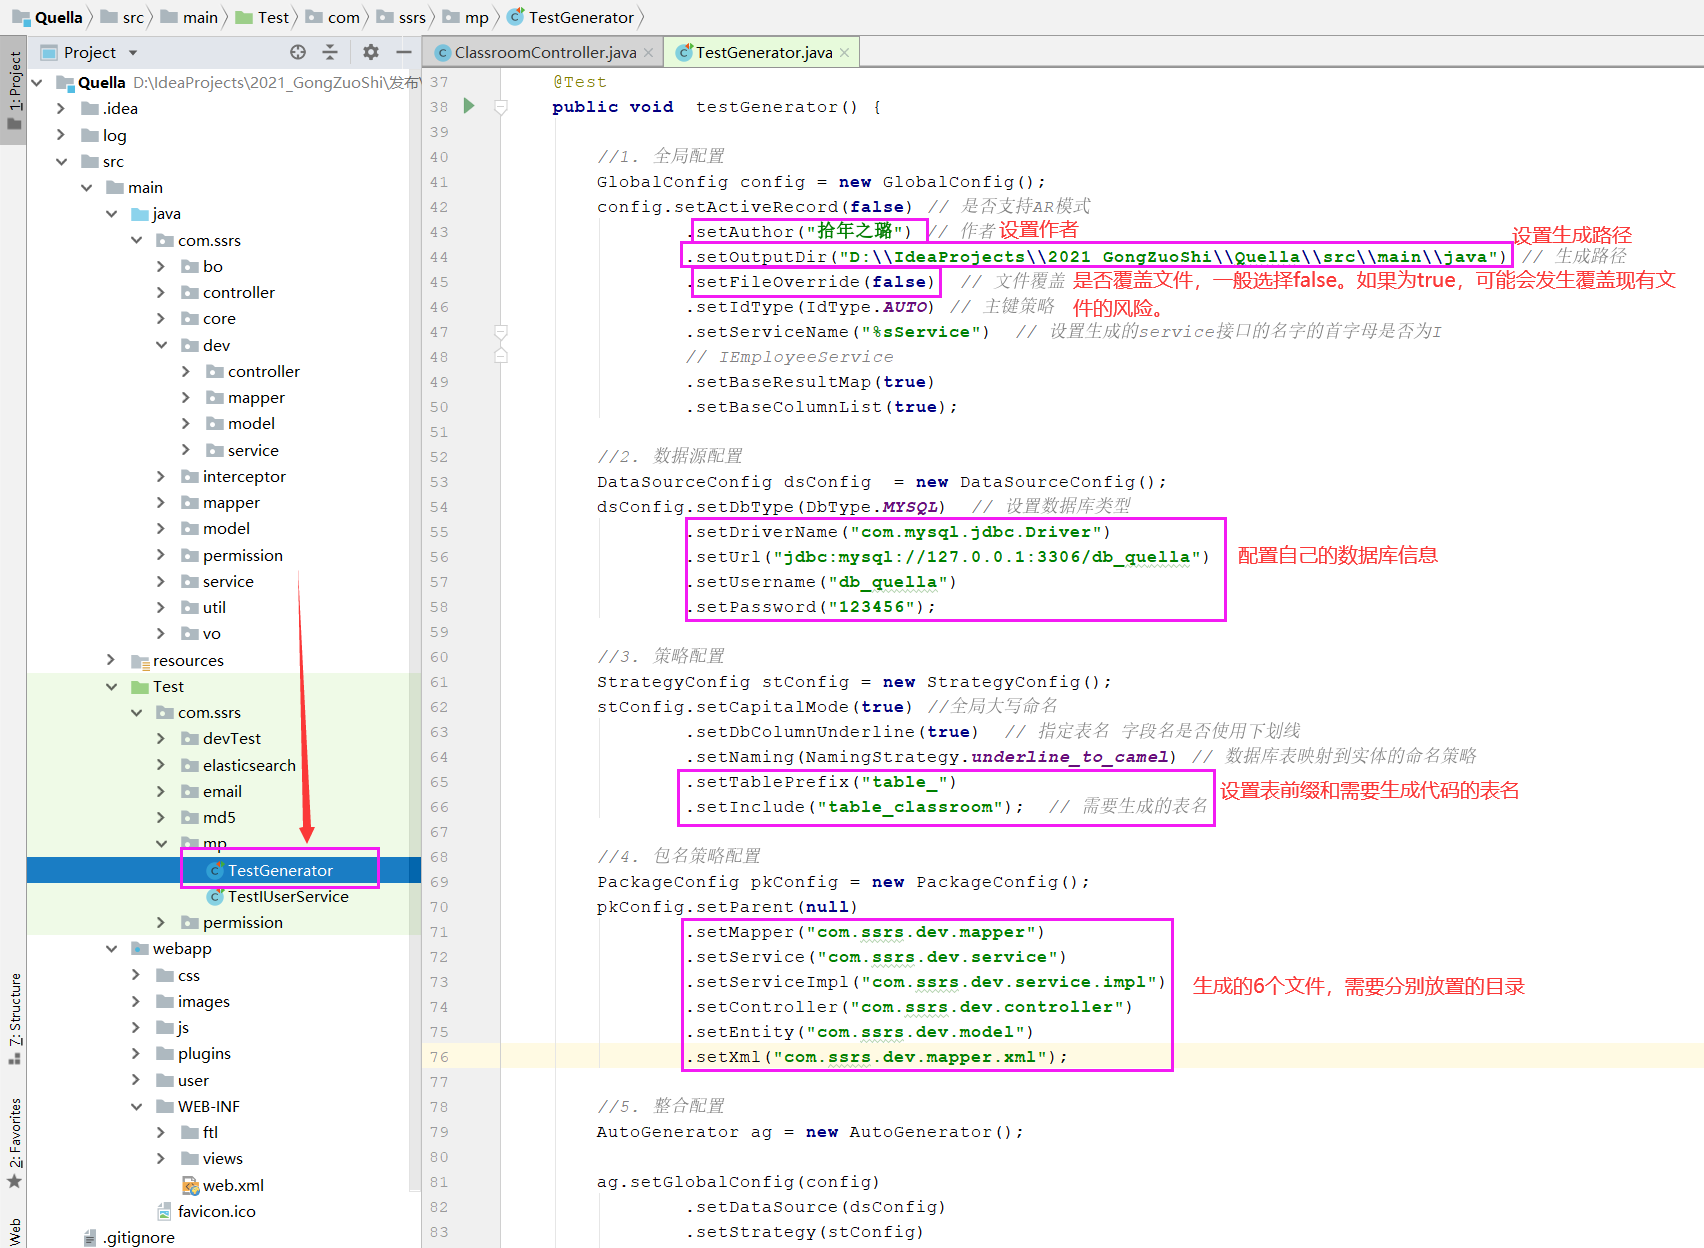Viewport: 1704px width, 1248px height.
Task: Select the Scroll from Source target icon
Action: point(297,52)
